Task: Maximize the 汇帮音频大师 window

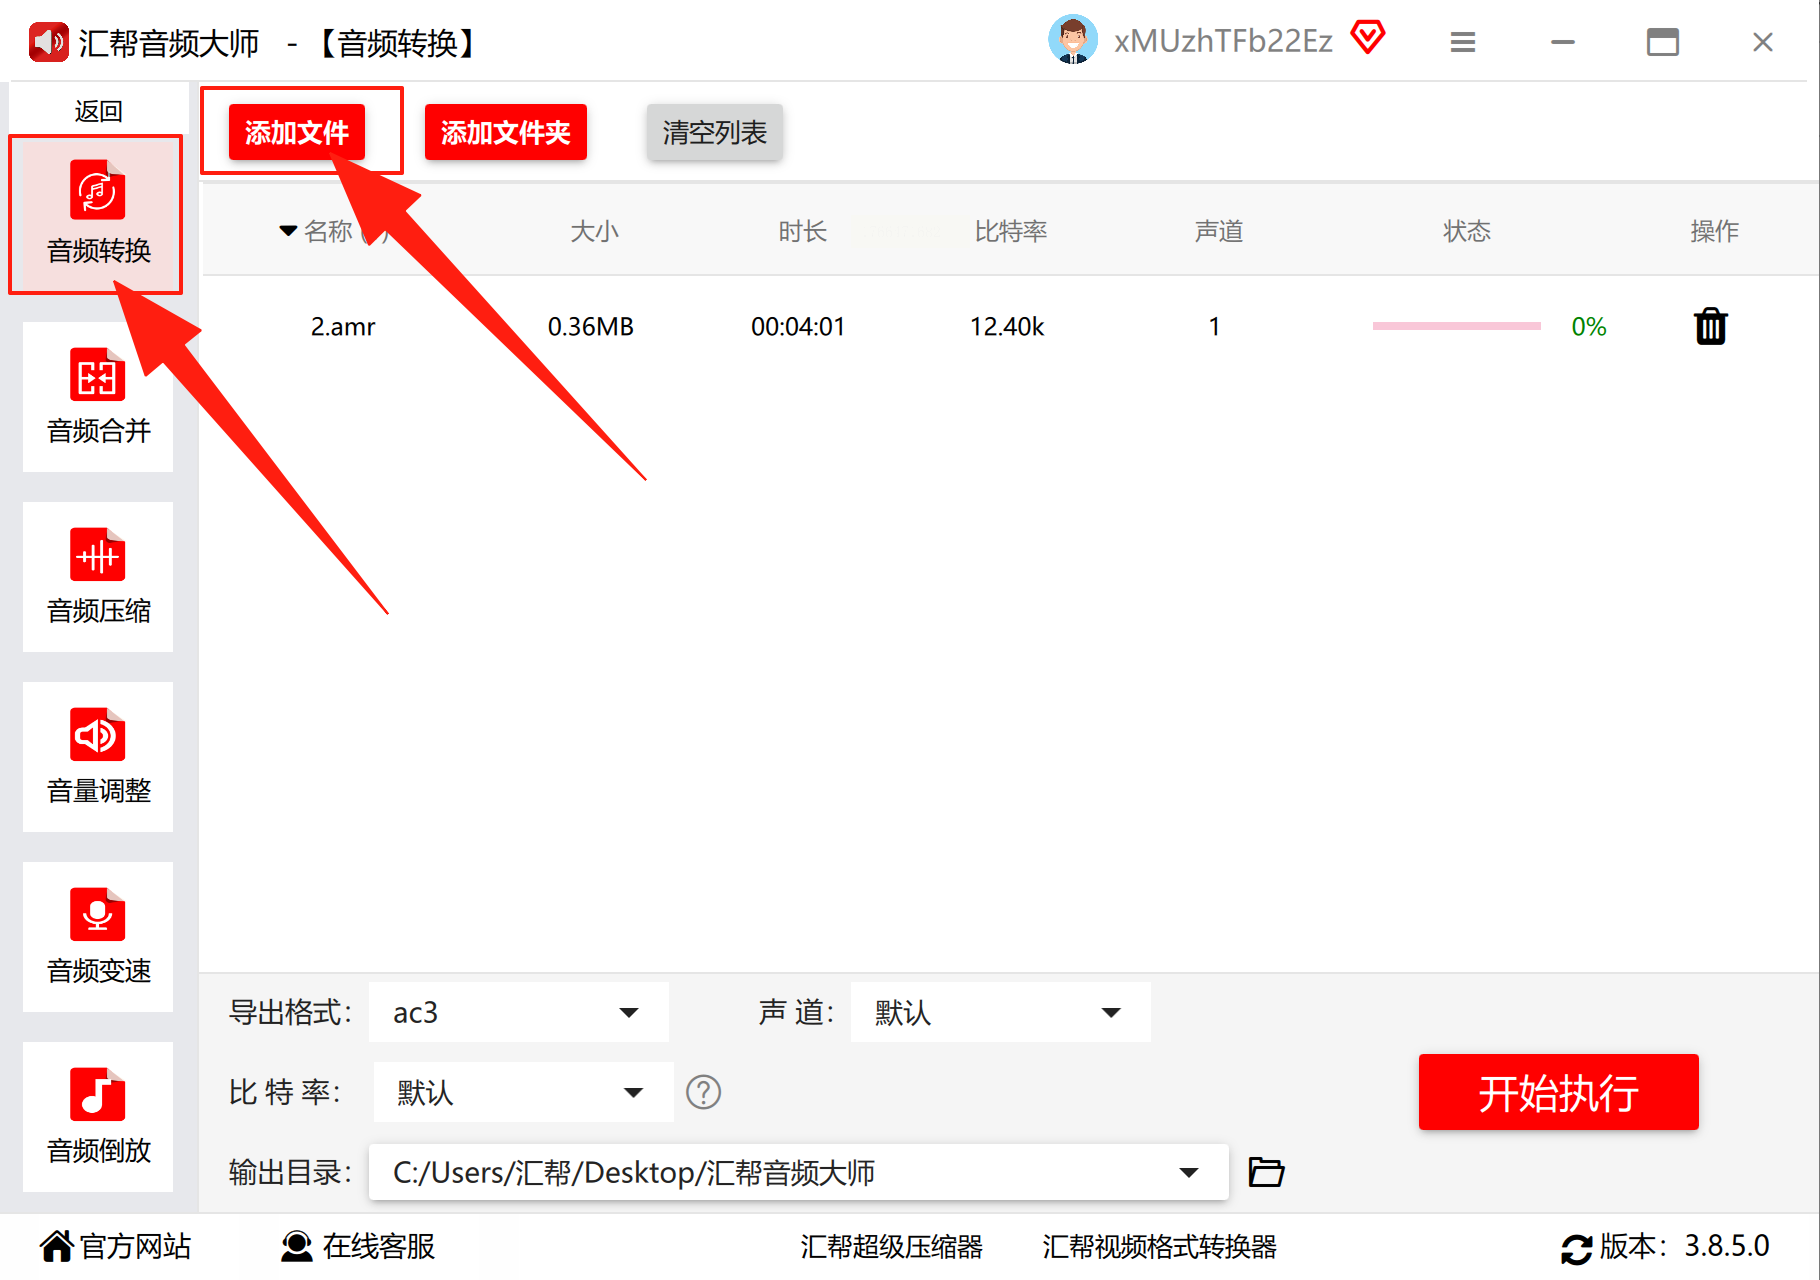Action: click(1663, 42)
